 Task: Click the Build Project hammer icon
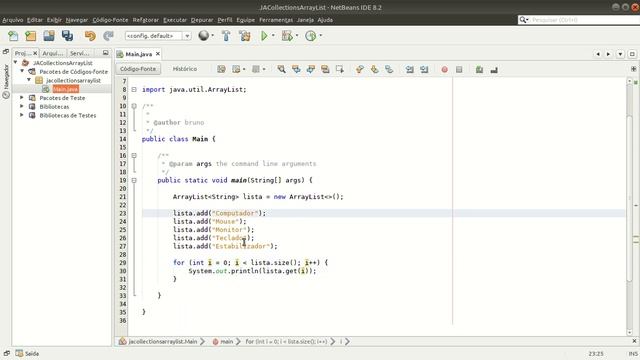point(226,36)
